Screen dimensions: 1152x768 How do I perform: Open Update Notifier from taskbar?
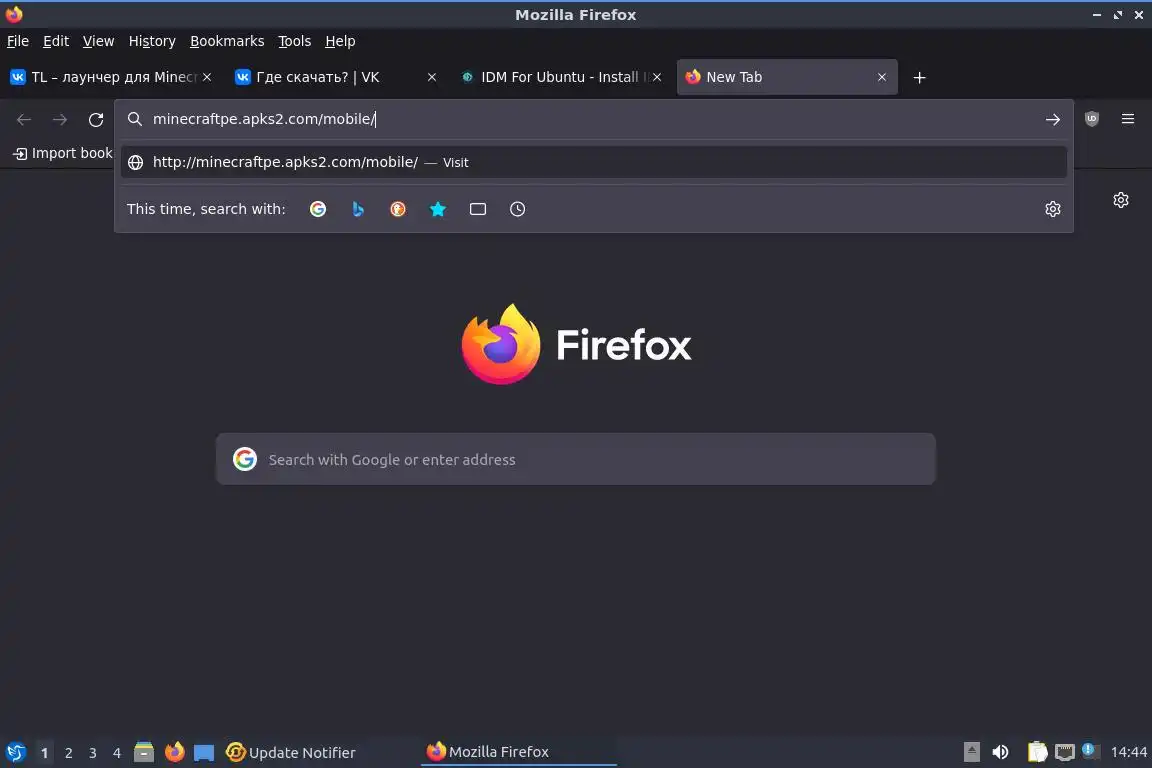[291, 753]
